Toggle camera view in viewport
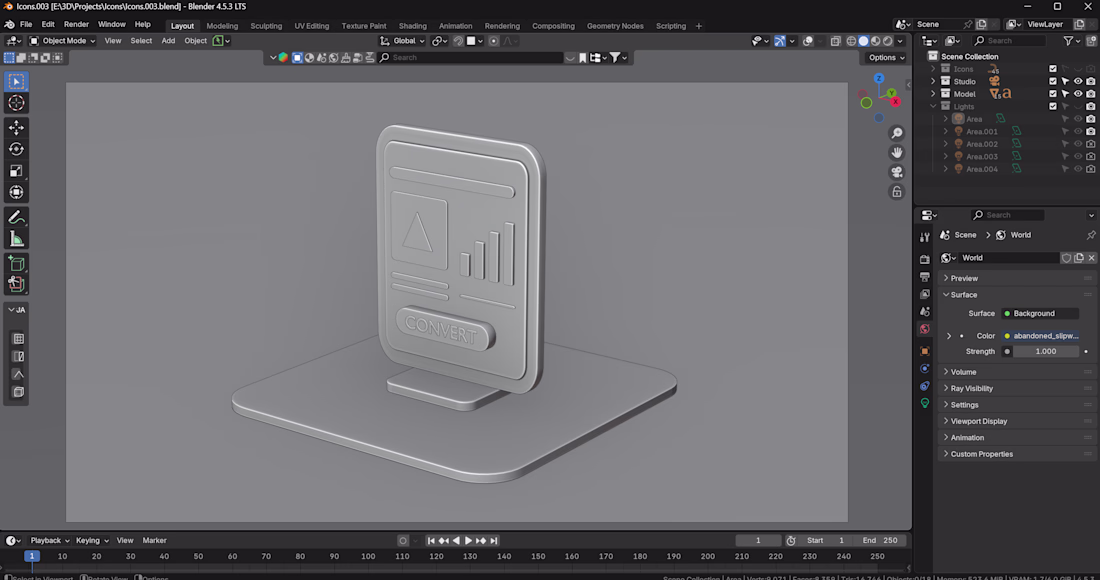This screenshot has width=1100, height=580. coord(897,172)
